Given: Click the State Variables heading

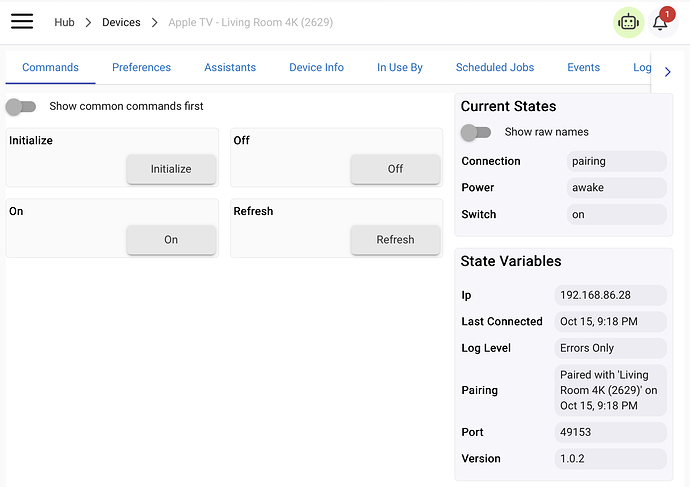Looking at the screenshot, I should tap(511, 261).
